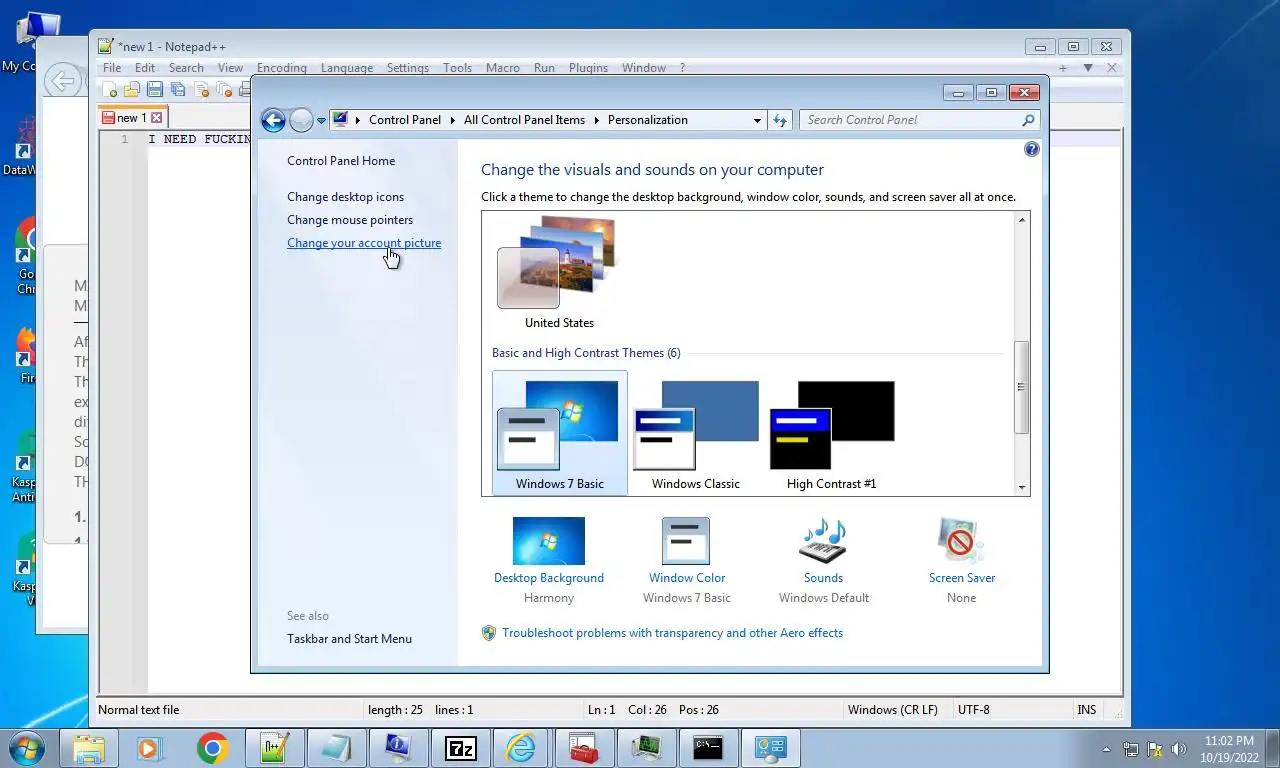The height and width of the screenshot is (768, 1280).
Task: Apply the High Contrast #1 theme
Action: point(832,434)
